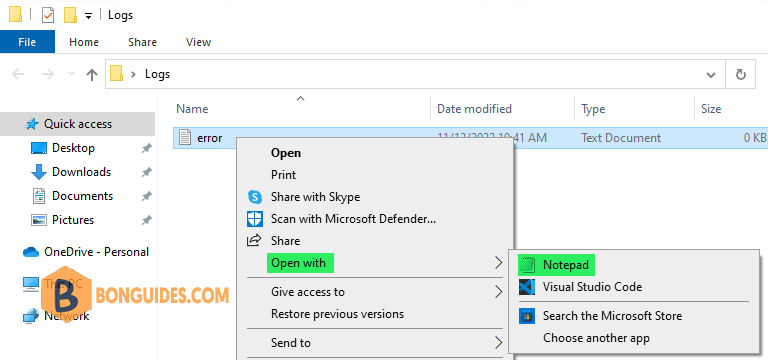Image resolution: width=768 pixels, height=360 pixels.
Task: Select Quick access in navigation pane
Action: click(77, 124)
